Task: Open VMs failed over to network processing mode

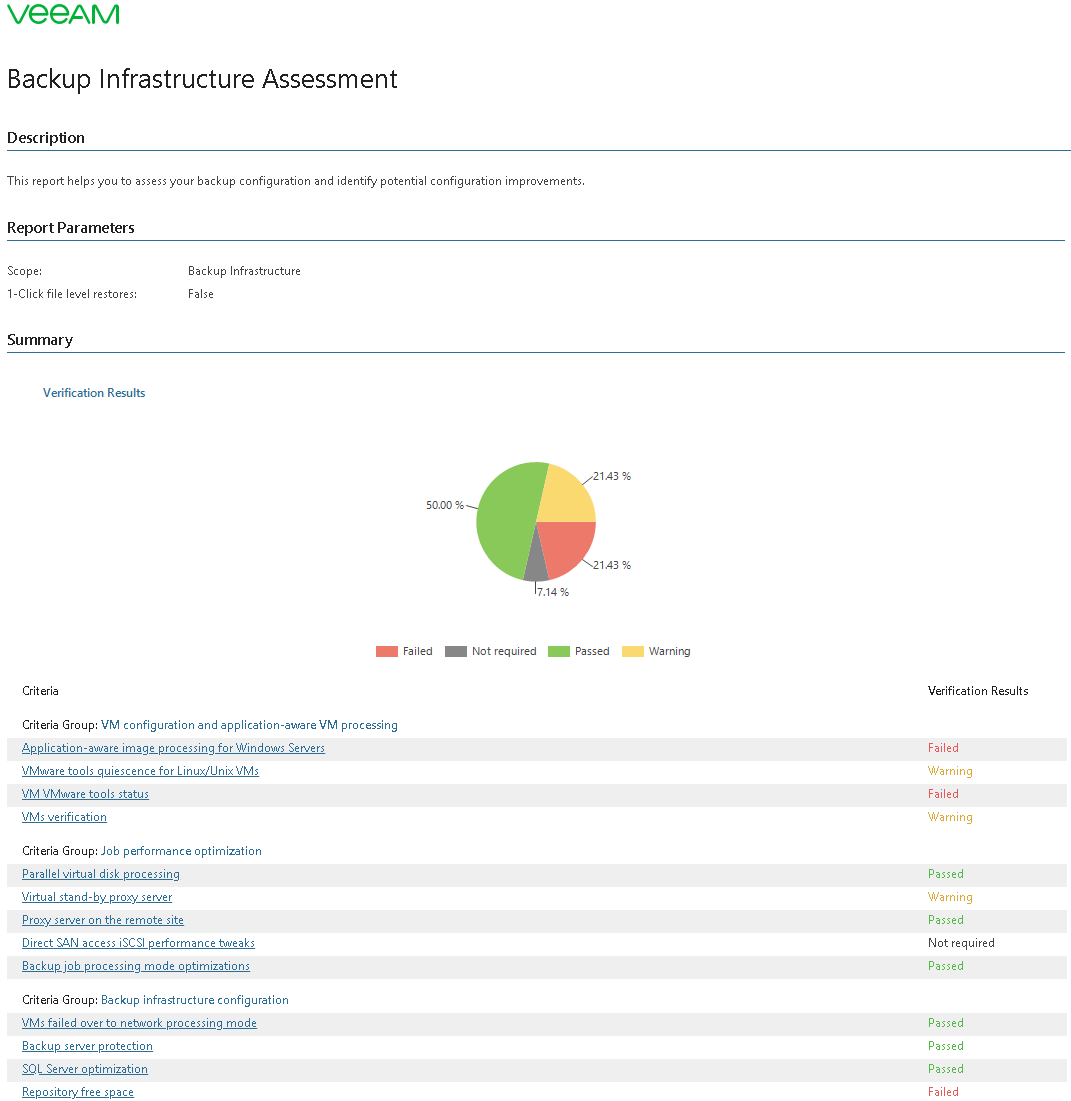Action: click(139, 1024)
